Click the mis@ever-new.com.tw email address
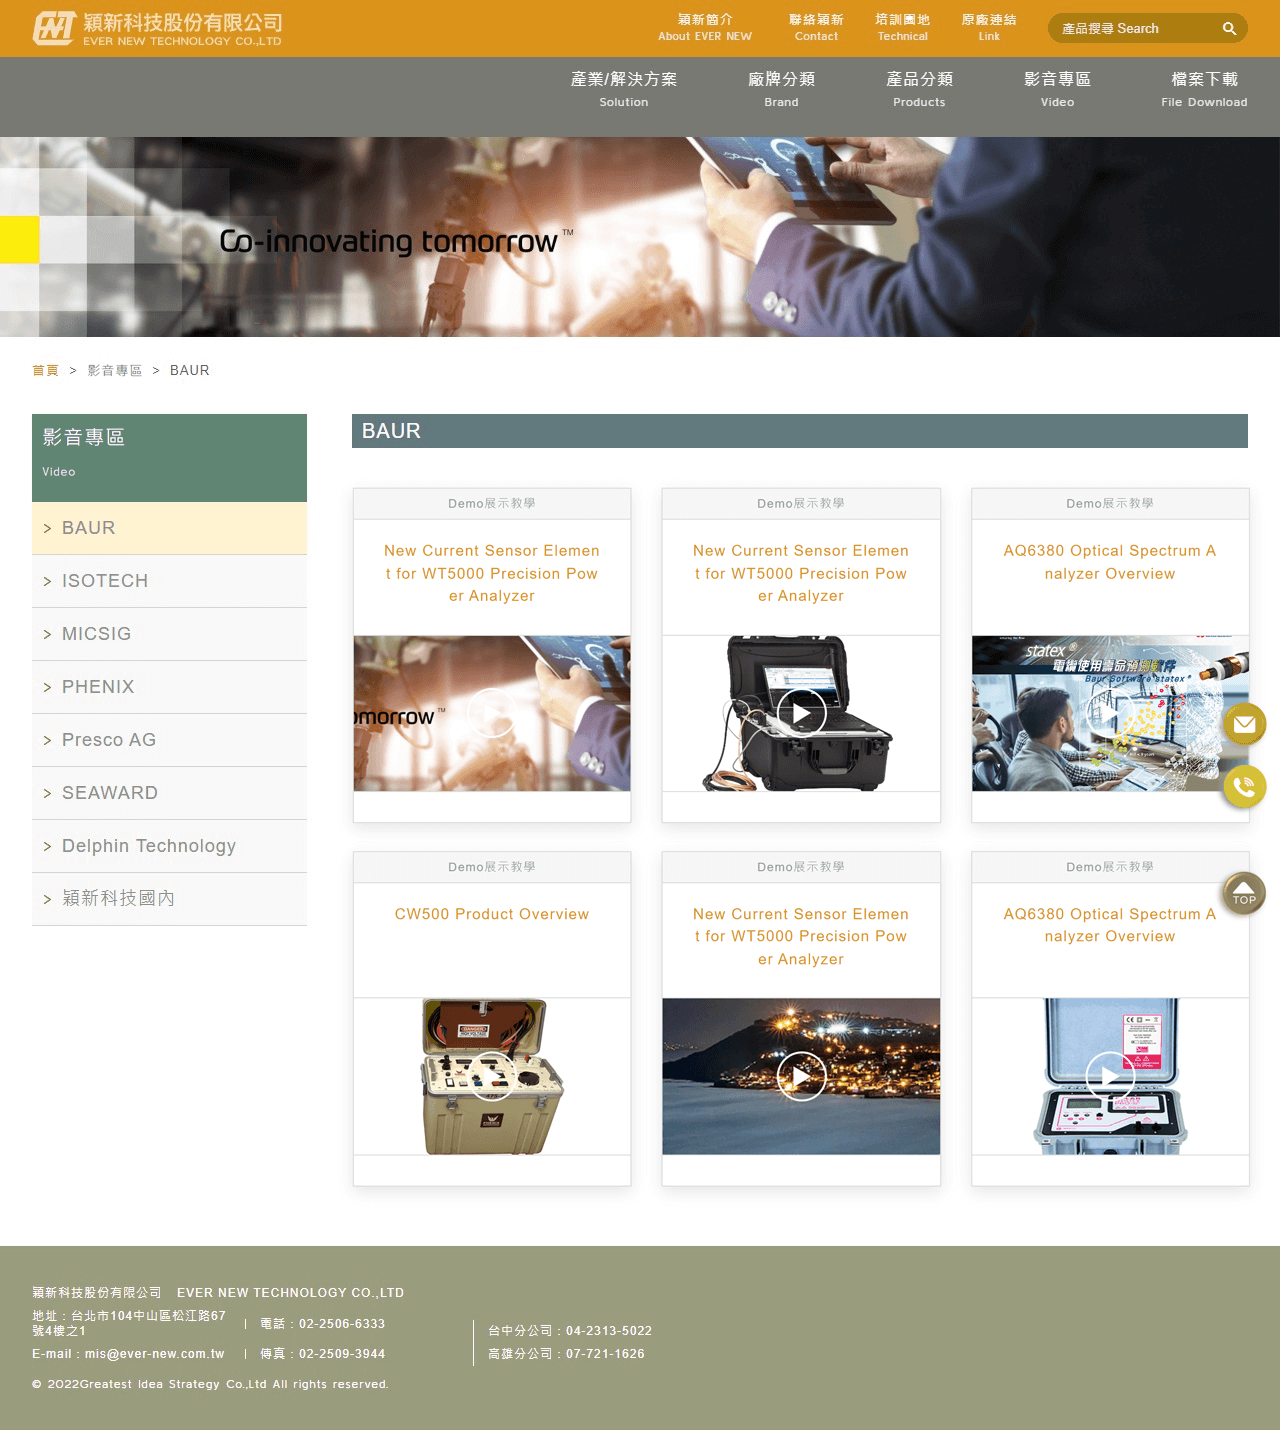 coord(155,1354)
